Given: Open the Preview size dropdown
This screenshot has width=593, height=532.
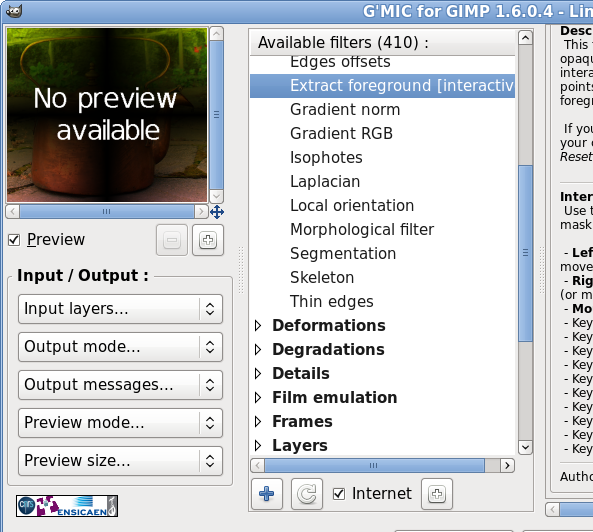Looking at the screenshot, I should click(120, 461).
